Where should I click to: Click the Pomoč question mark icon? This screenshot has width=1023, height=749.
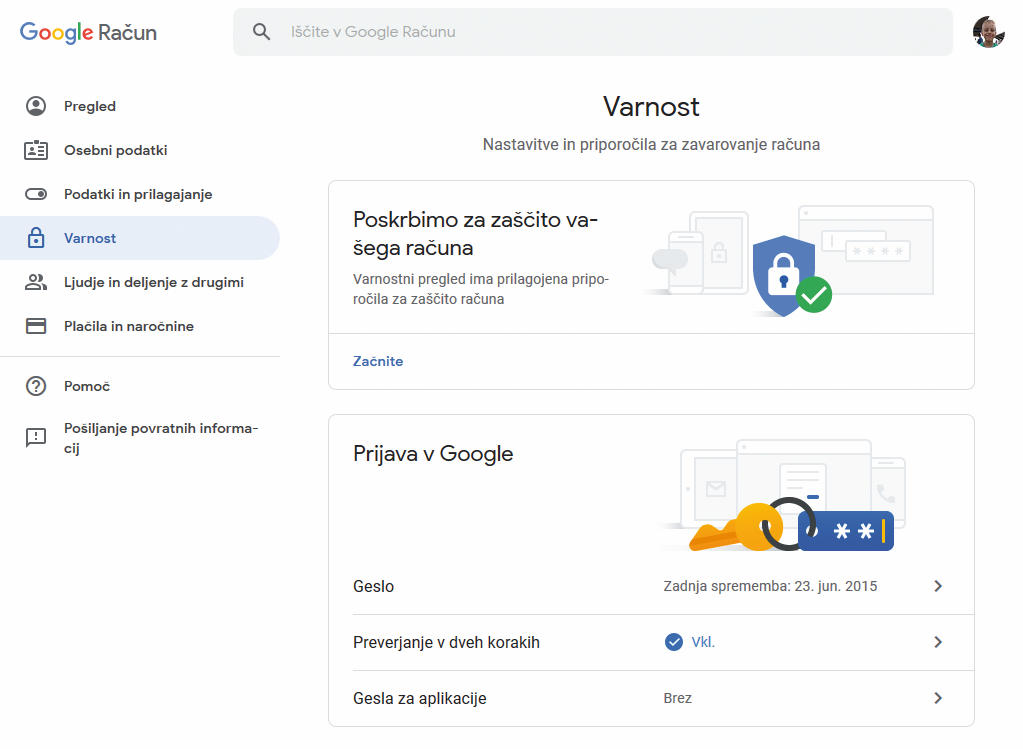point(36,386)
